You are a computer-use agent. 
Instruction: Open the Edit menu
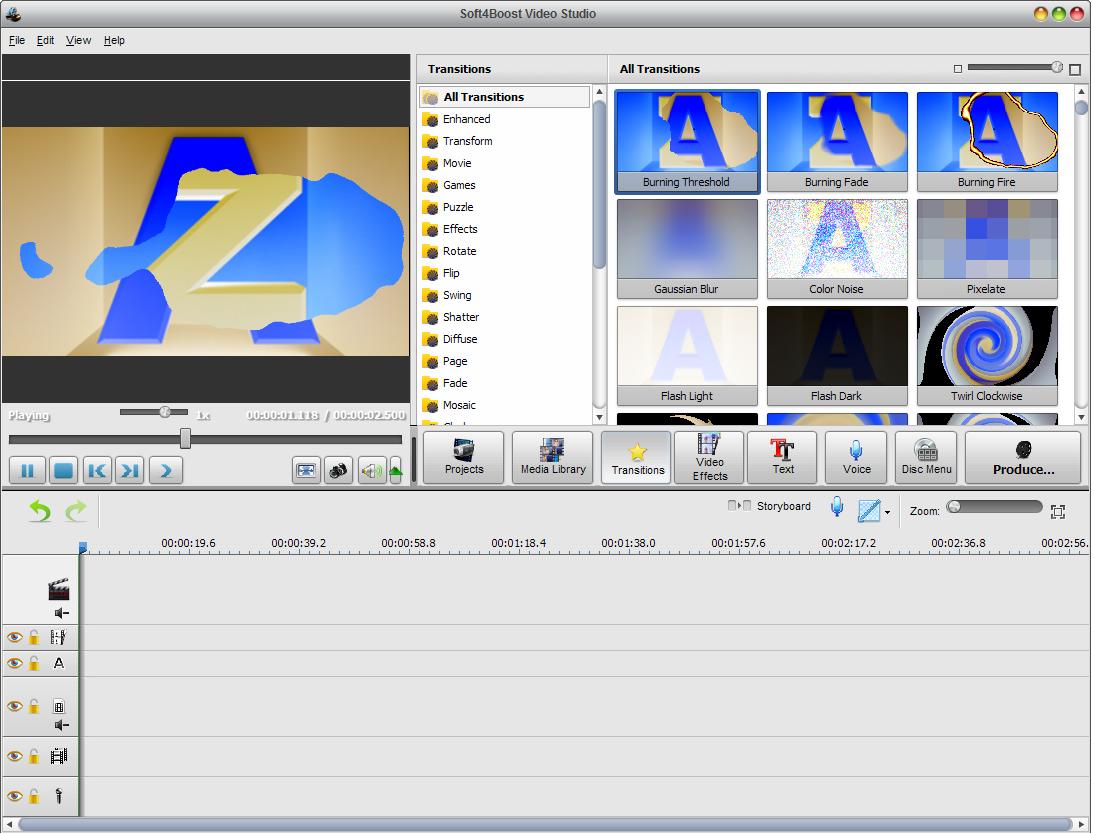coord(45,40)
